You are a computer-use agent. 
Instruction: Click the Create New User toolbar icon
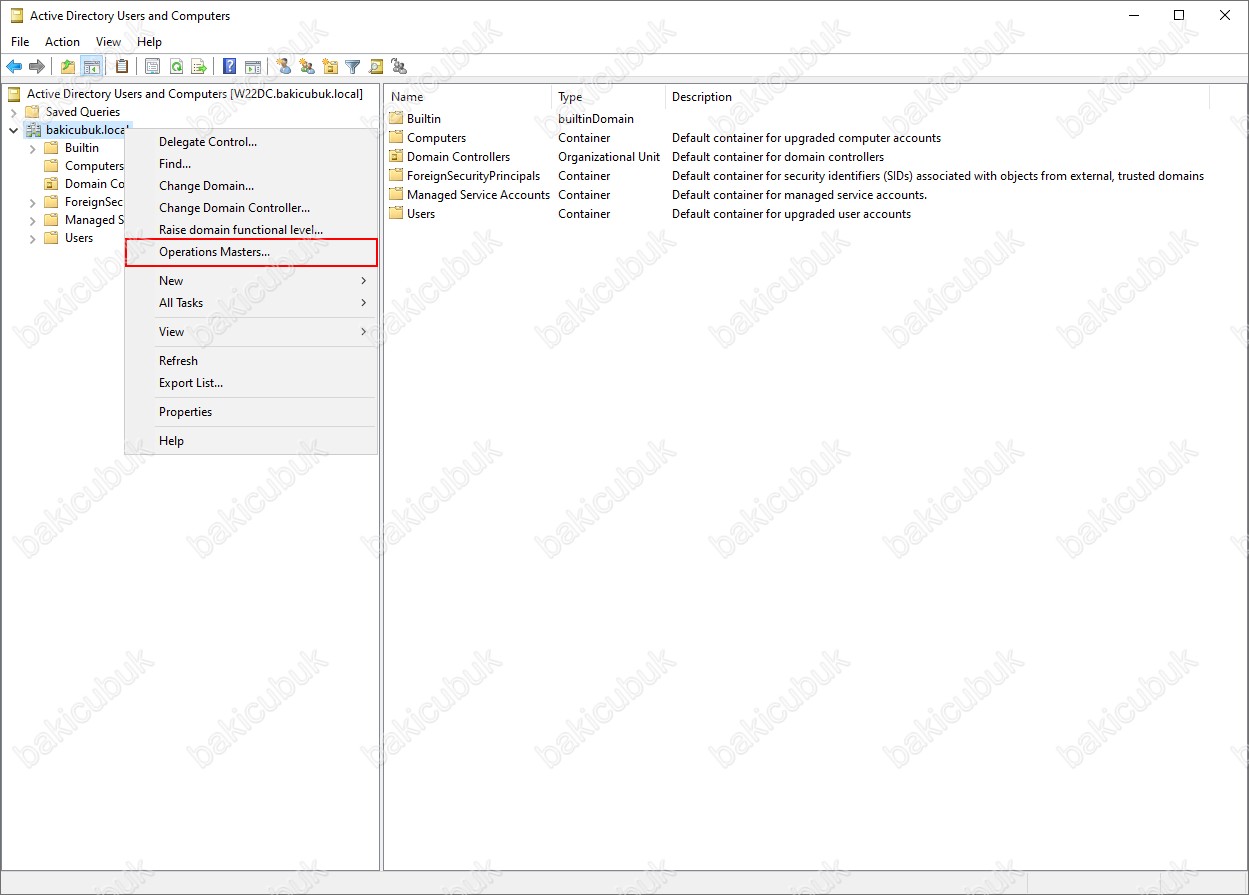pyautogui.click(x=284, y=67)
